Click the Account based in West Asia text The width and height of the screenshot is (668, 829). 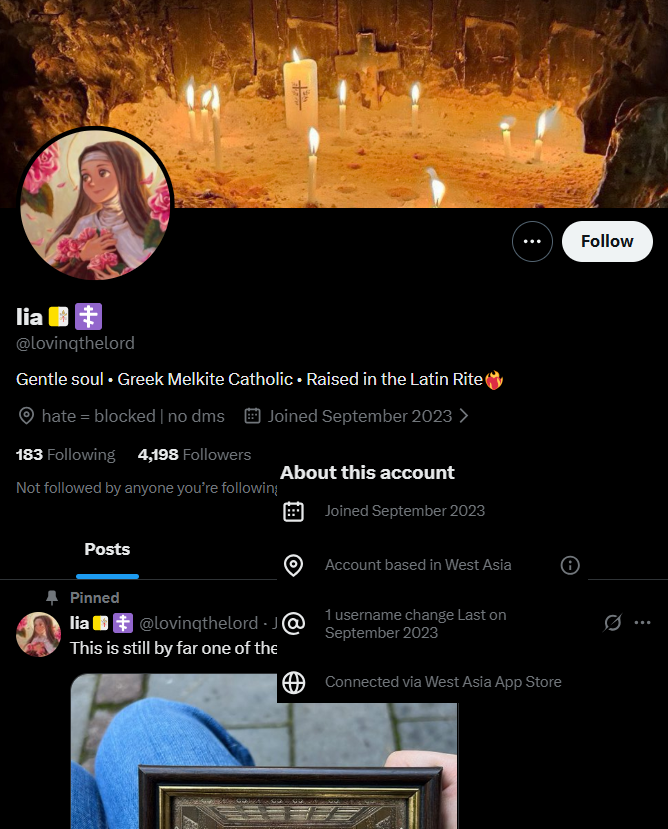coord(418,565)
